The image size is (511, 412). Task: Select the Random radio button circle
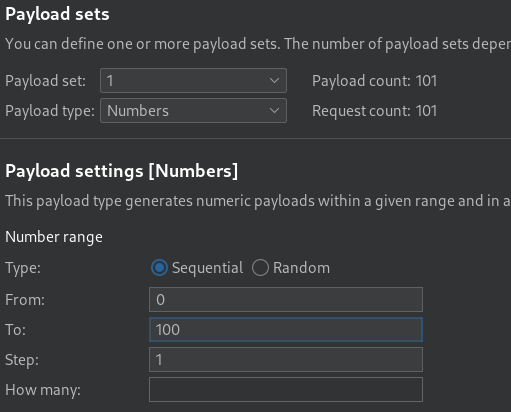click(x=260, y=268)
